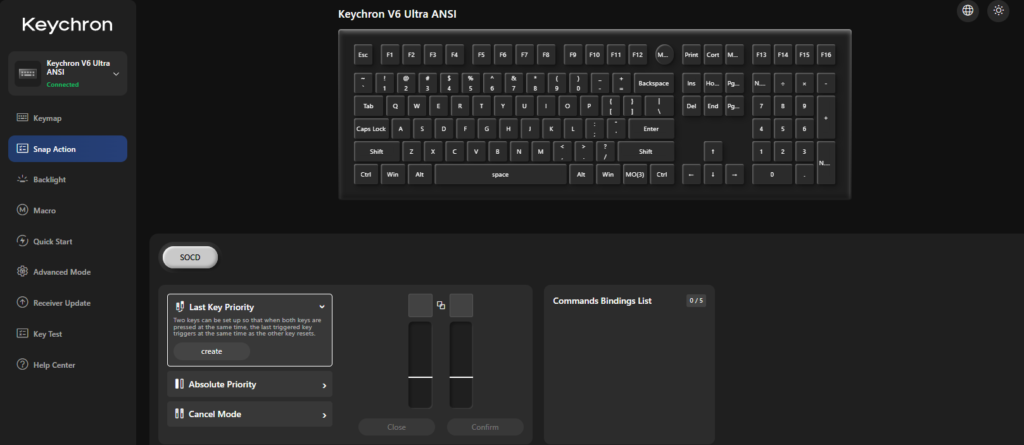
Task: Select the numpad divide key
Action: coord(783,84)
